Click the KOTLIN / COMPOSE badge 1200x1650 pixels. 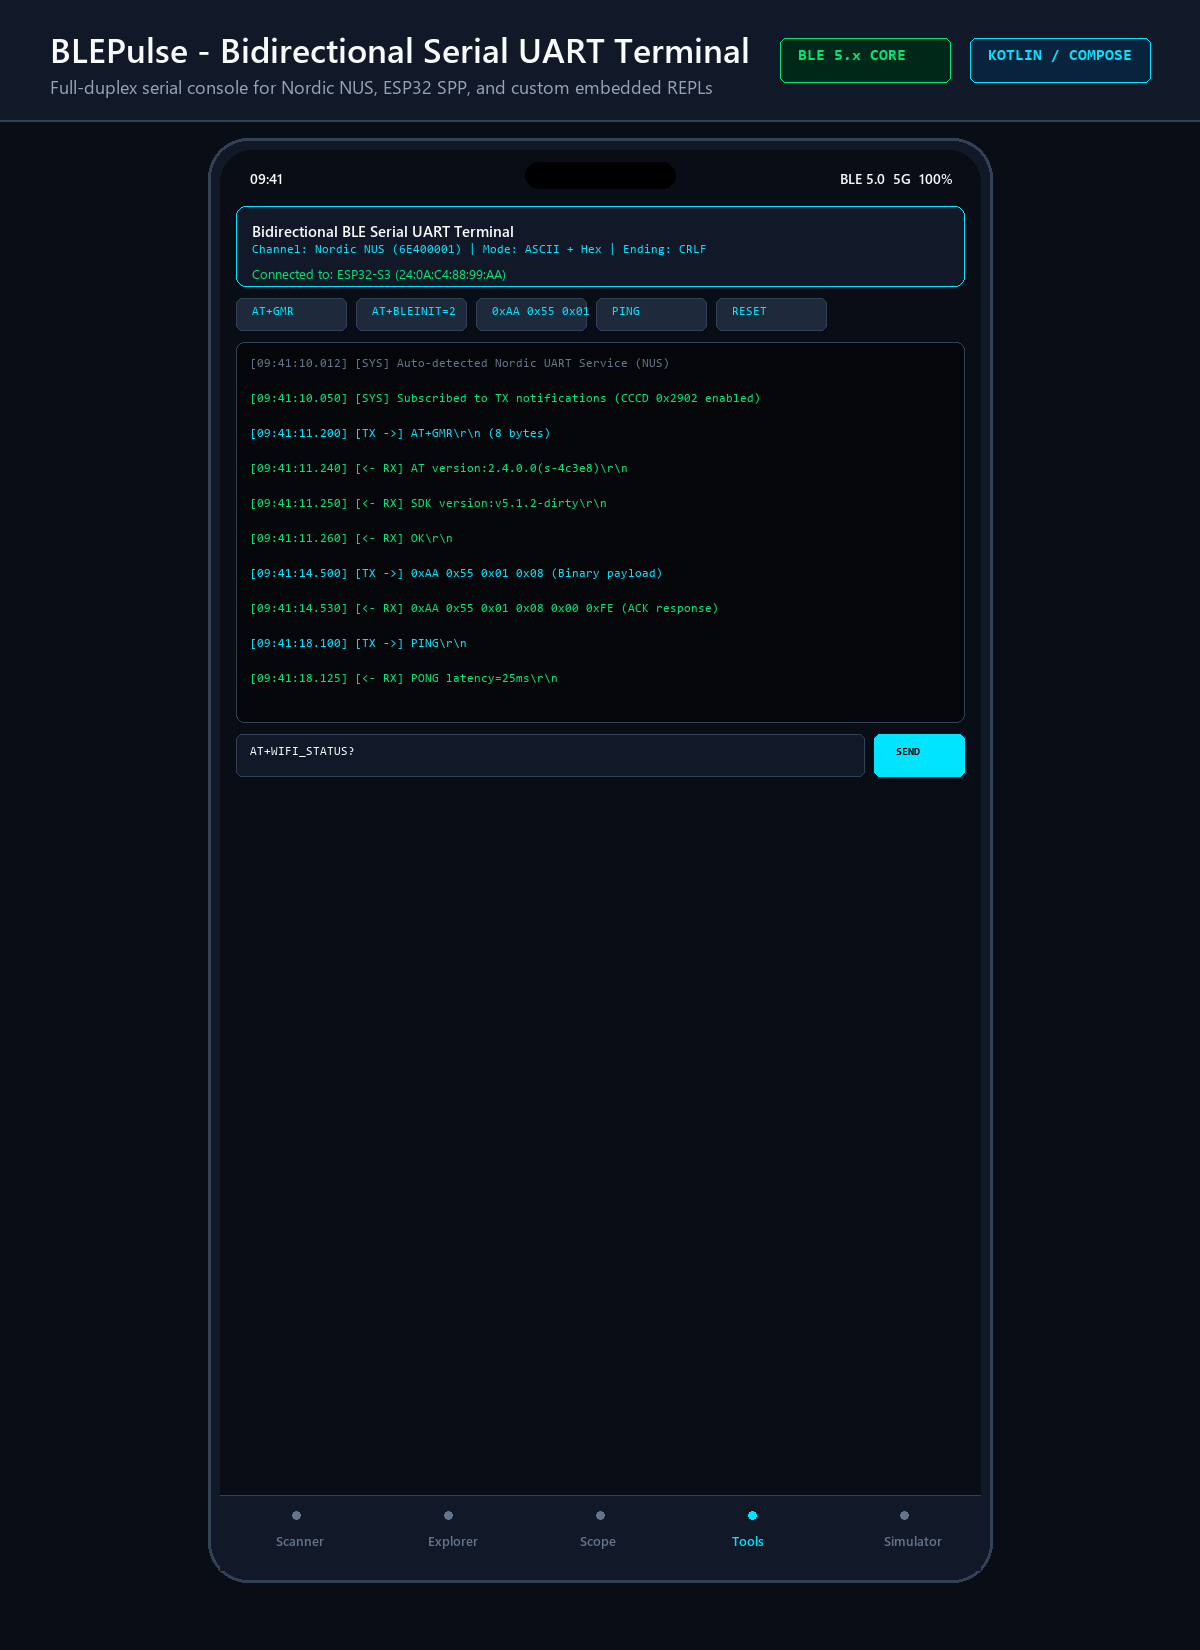click(x=1060, y=60)
